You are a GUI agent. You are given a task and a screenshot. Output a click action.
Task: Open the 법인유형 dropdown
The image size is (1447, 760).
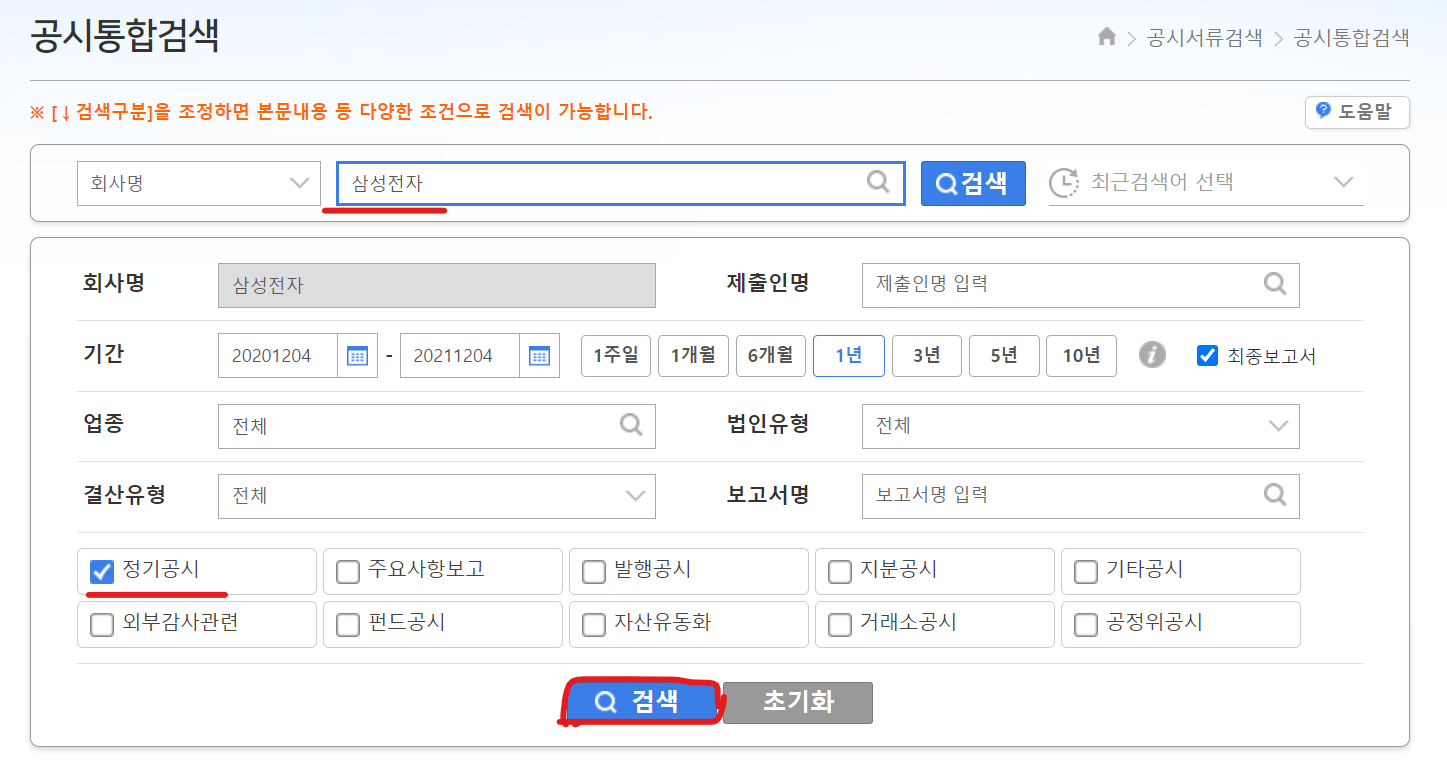1080,426
